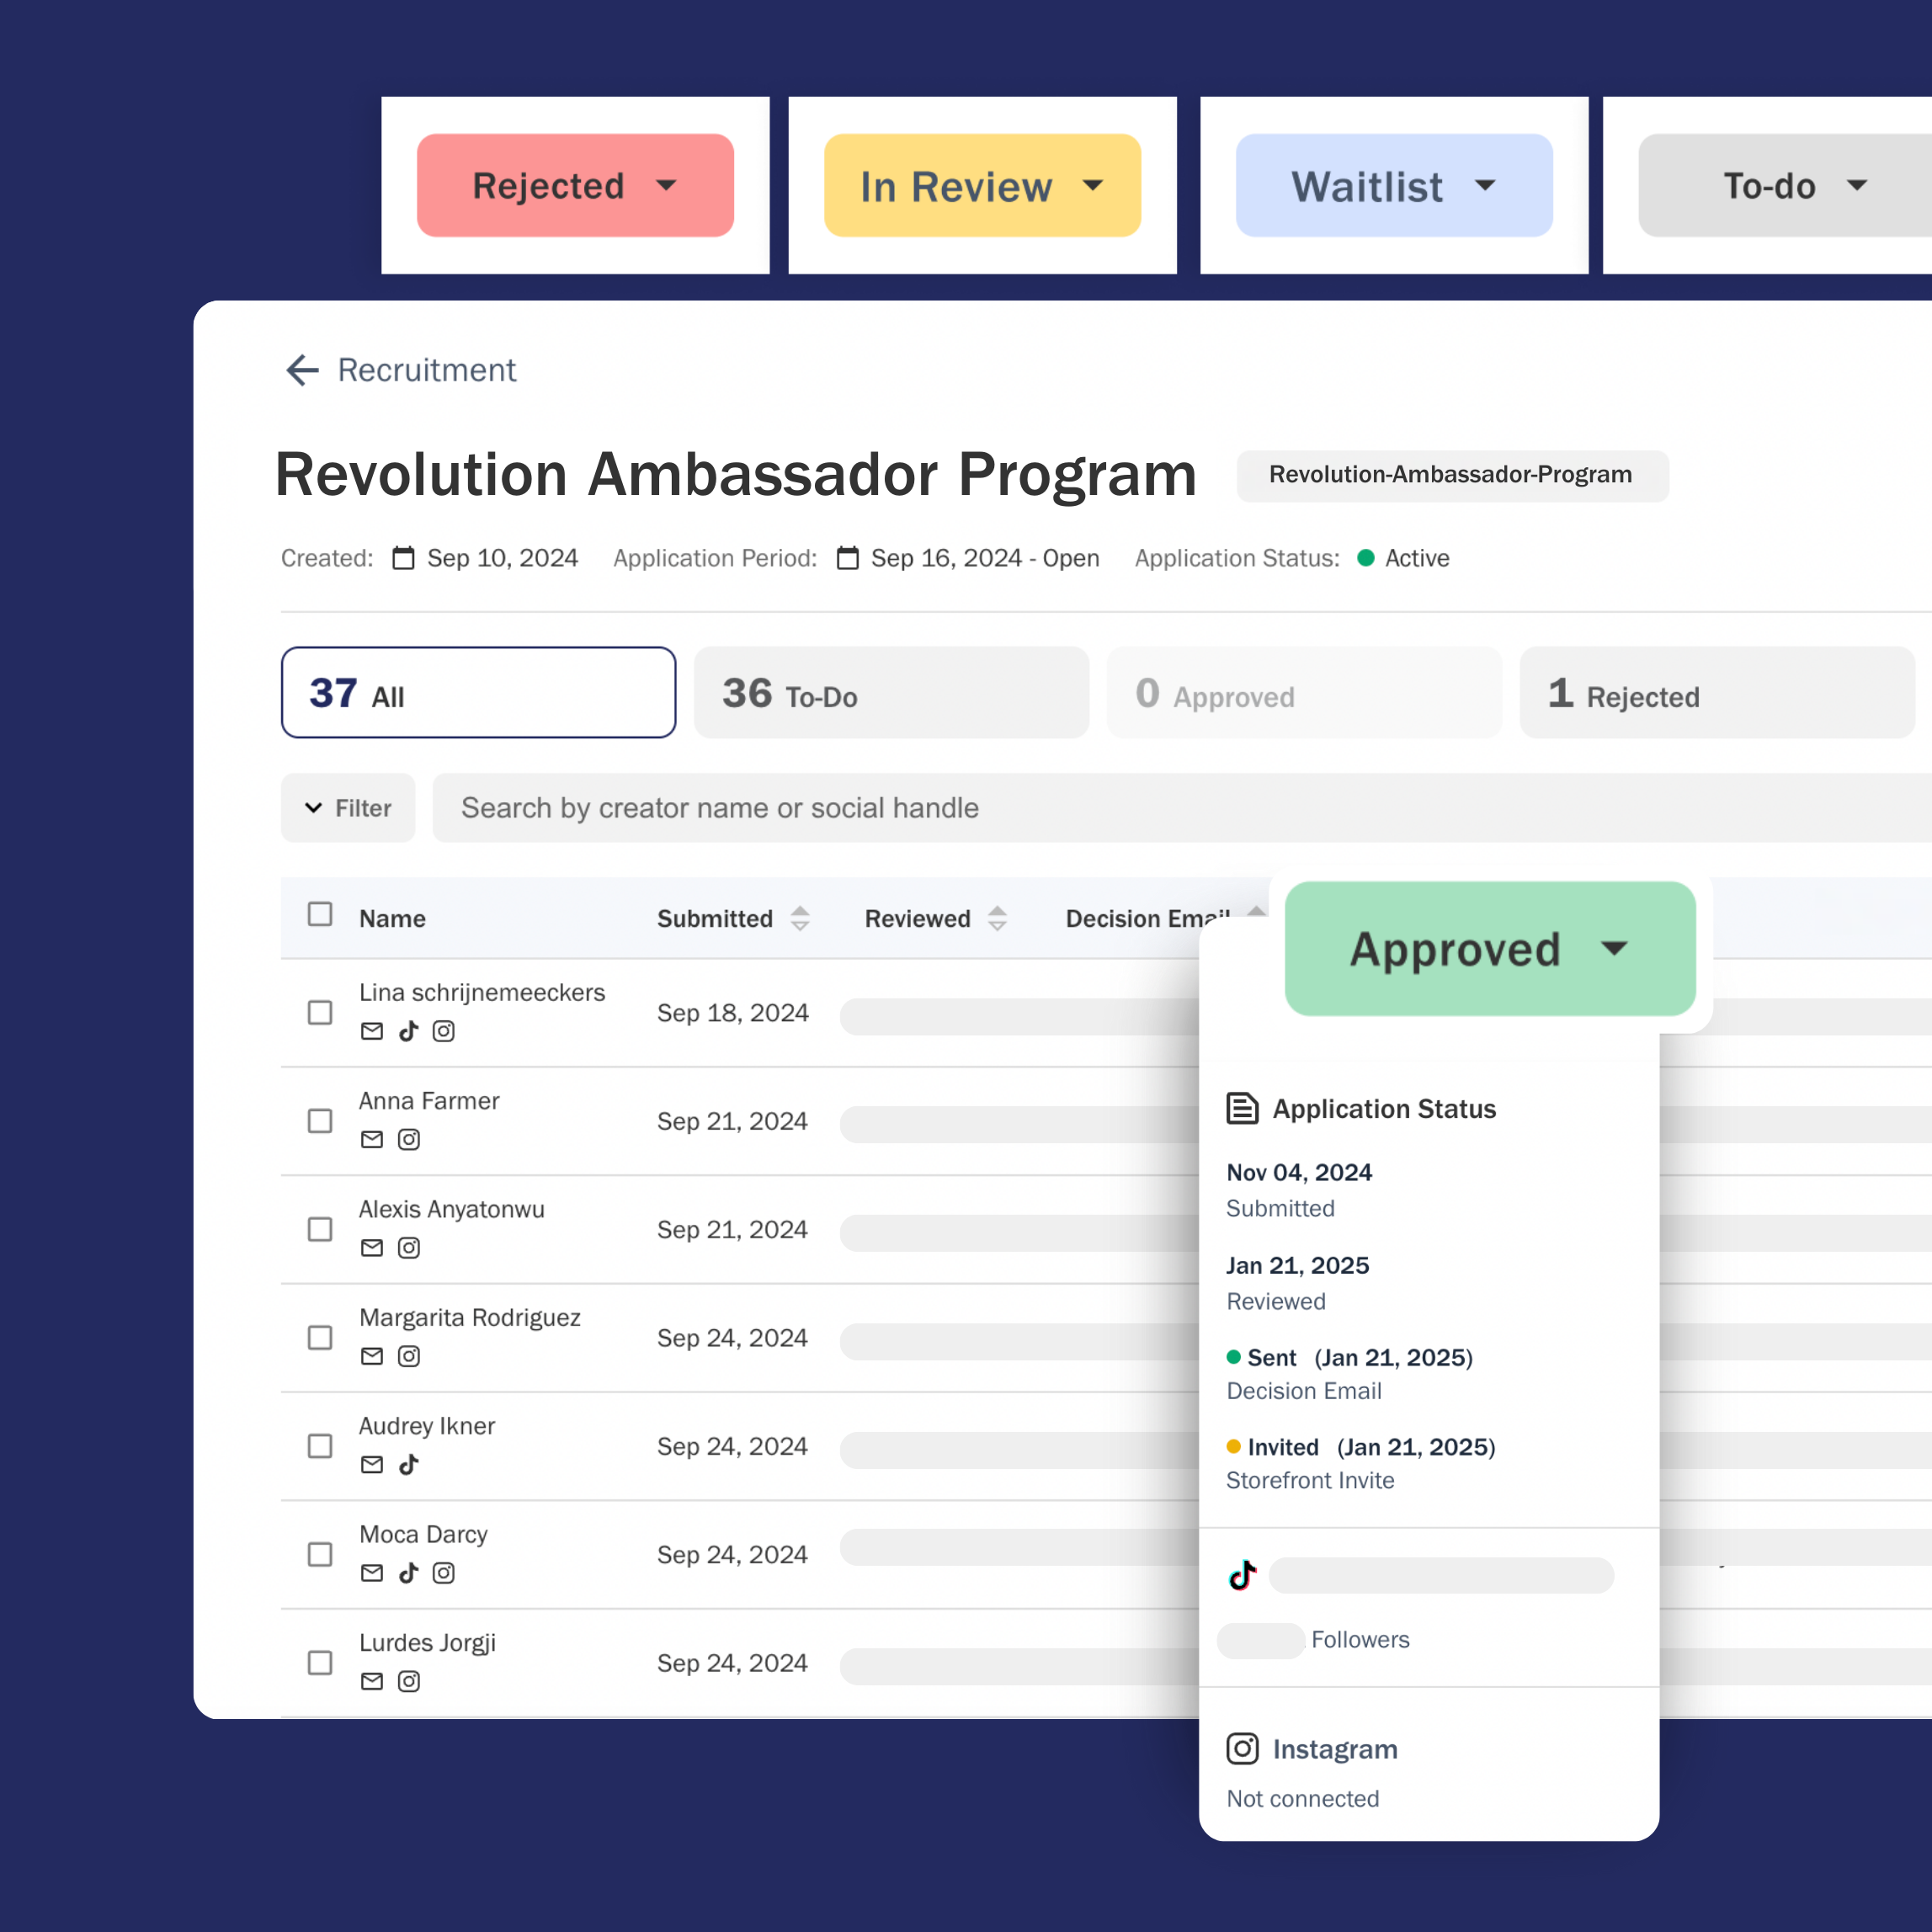1932x1932 pixels.
Task: Open the In Review status dropdown
Action: coord(982,185)
